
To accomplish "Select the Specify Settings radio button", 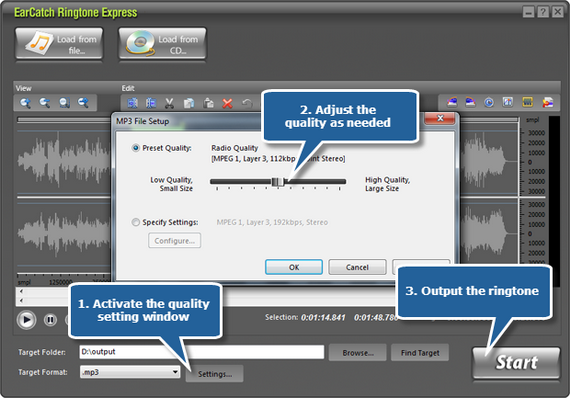I will click(136, 222).
